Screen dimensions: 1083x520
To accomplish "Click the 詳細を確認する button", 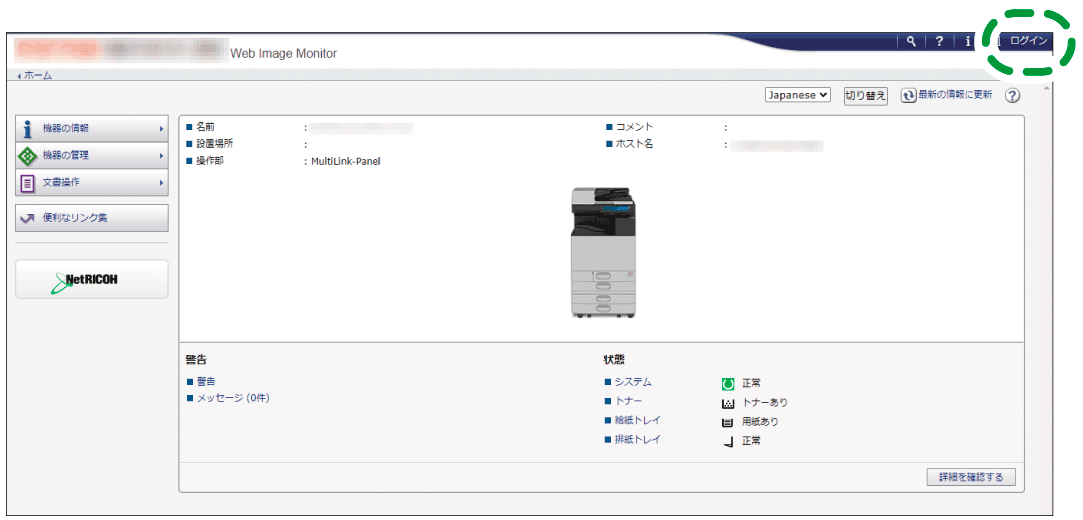I will 970,477.
